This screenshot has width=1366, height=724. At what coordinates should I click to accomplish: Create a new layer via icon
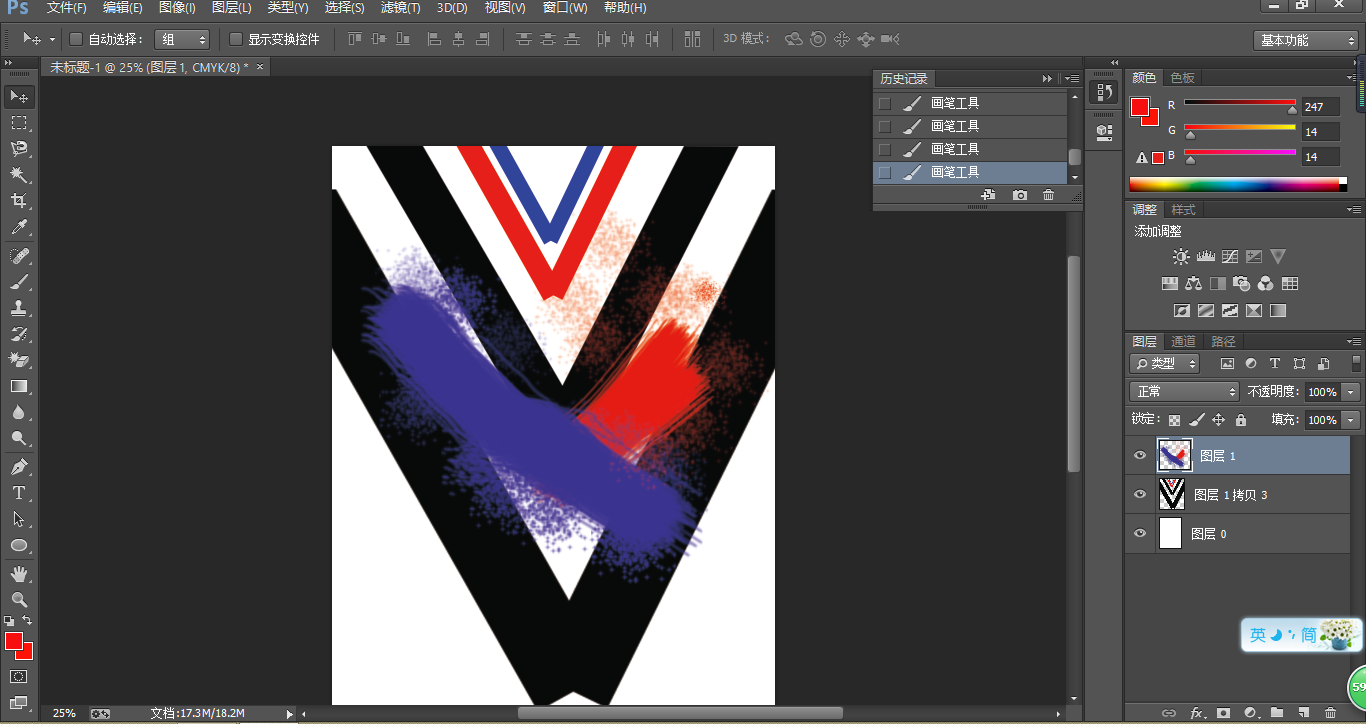coord(1303,713)
